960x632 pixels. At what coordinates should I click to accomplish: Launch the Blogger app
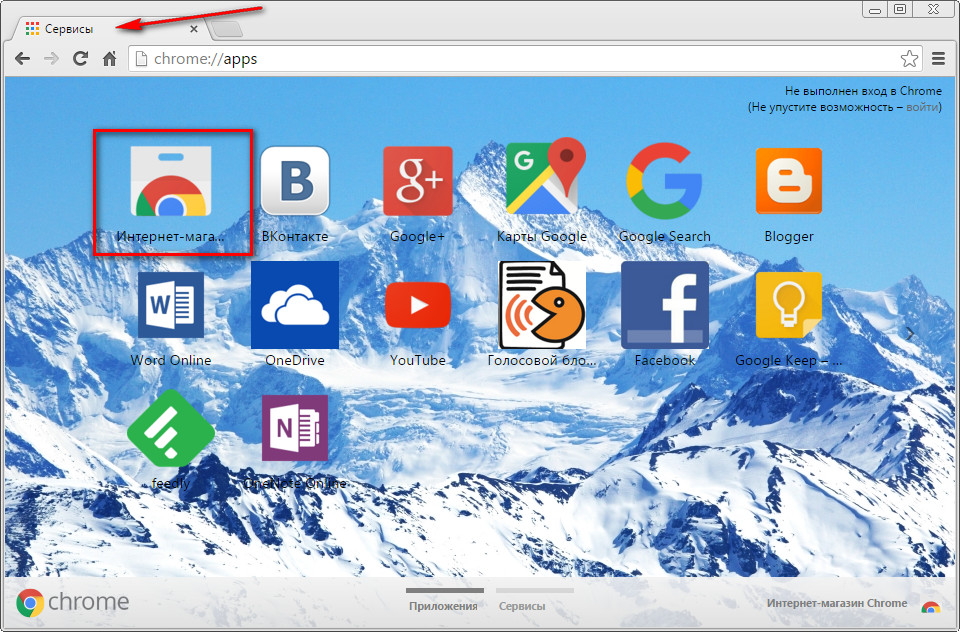pyautogui.click(x=789, y=181)
